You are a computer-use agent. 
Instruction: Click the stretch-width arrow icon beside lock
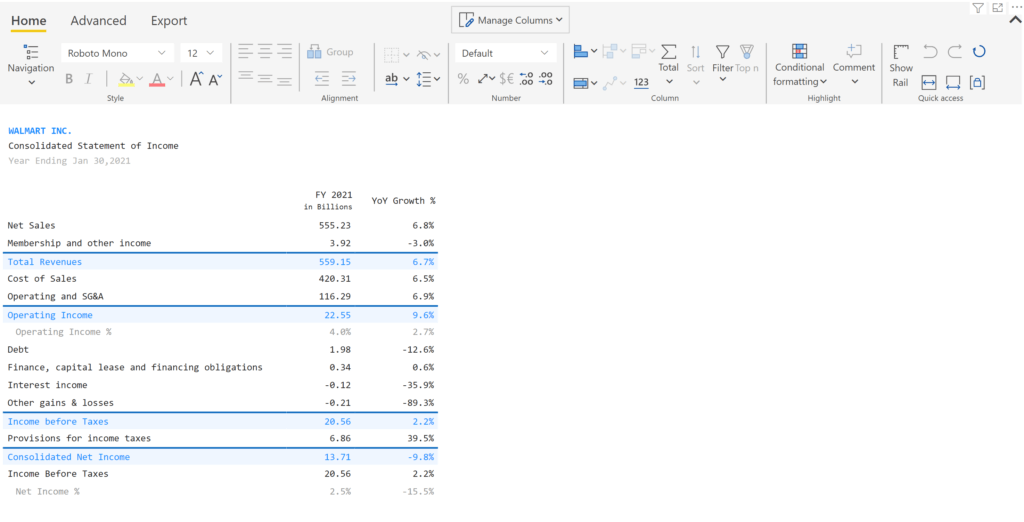[953, 82]
